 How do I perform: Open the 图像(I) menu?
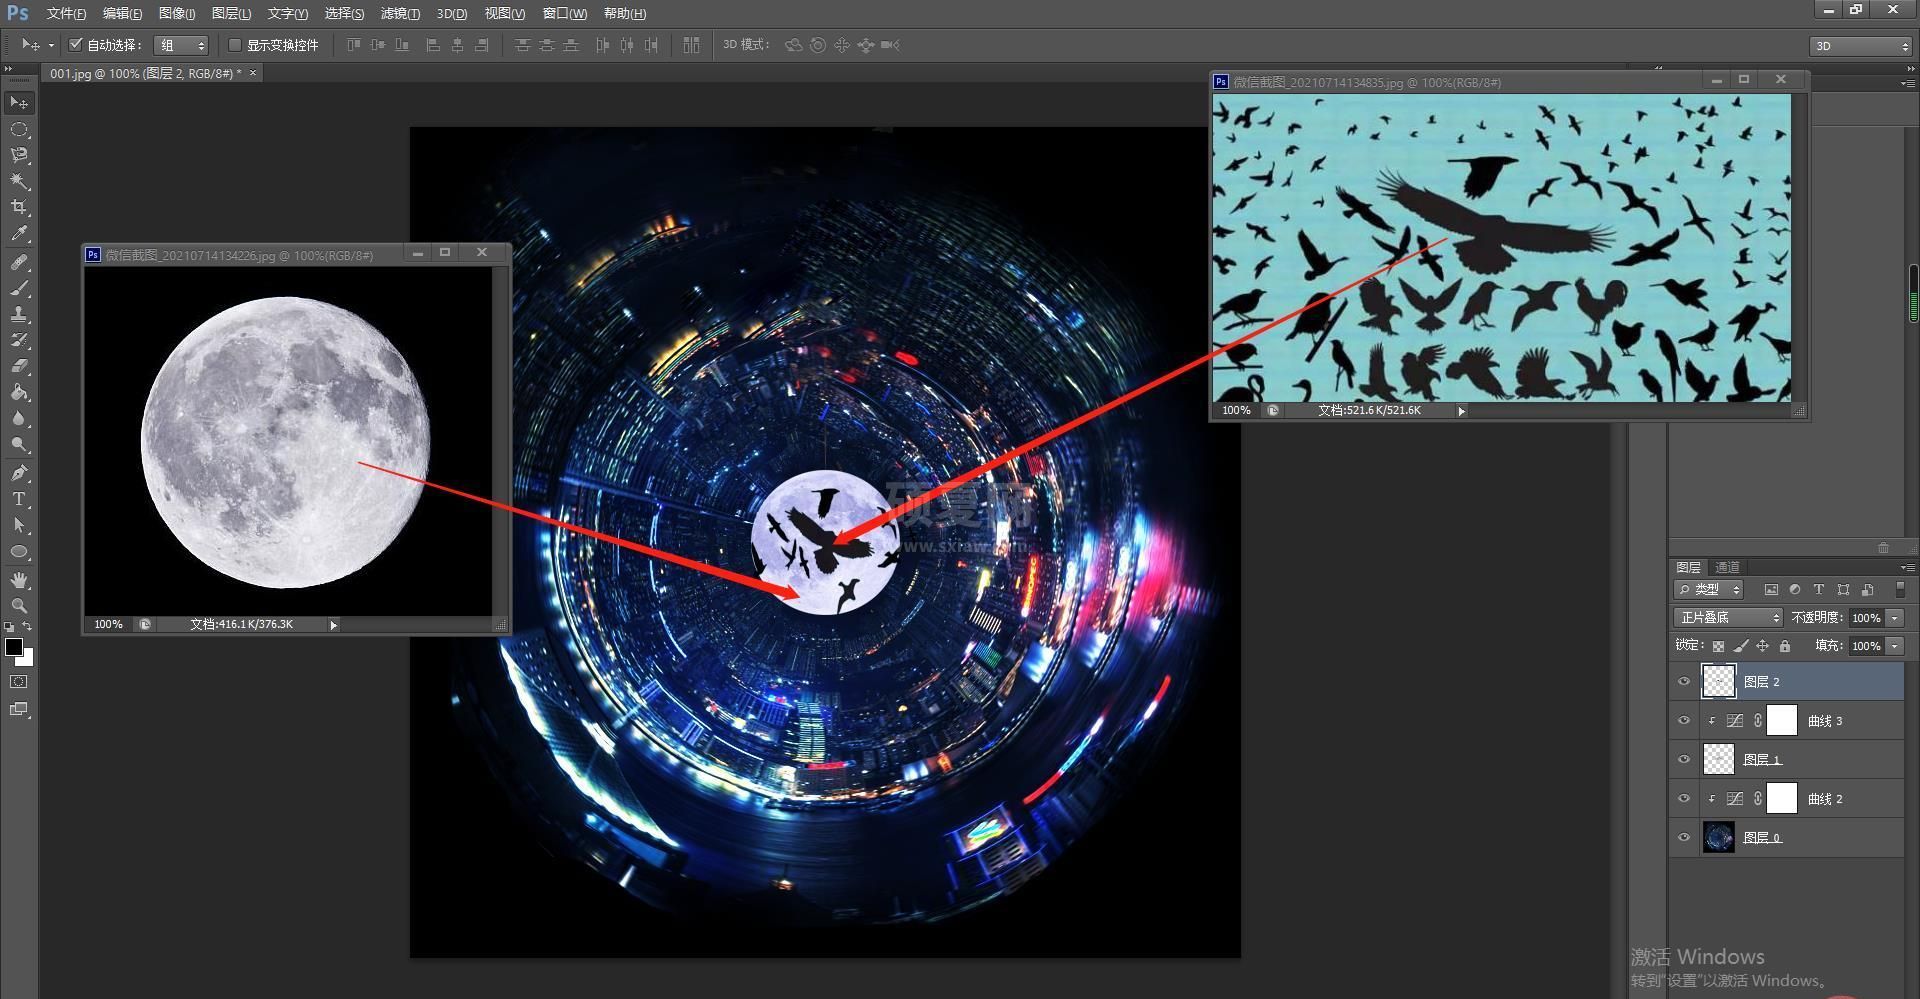pyautogui.click(x=177, y=13)
